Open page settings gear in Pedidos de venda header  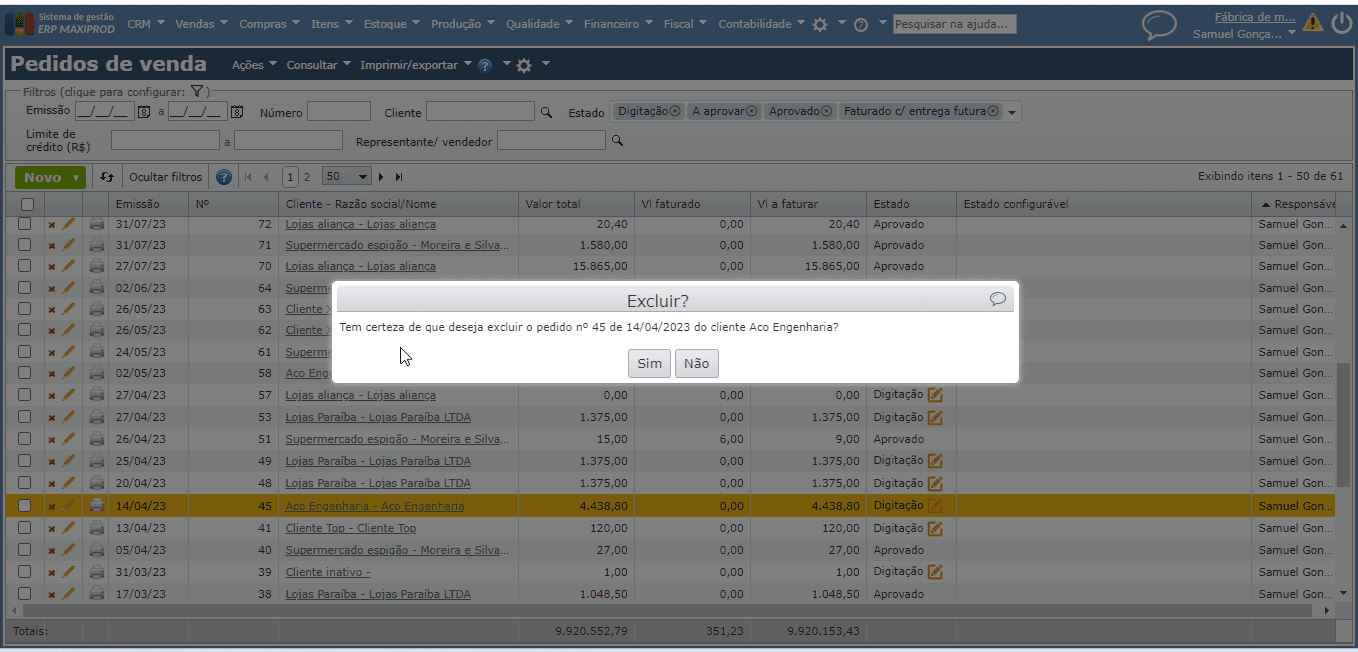[524, 65]
